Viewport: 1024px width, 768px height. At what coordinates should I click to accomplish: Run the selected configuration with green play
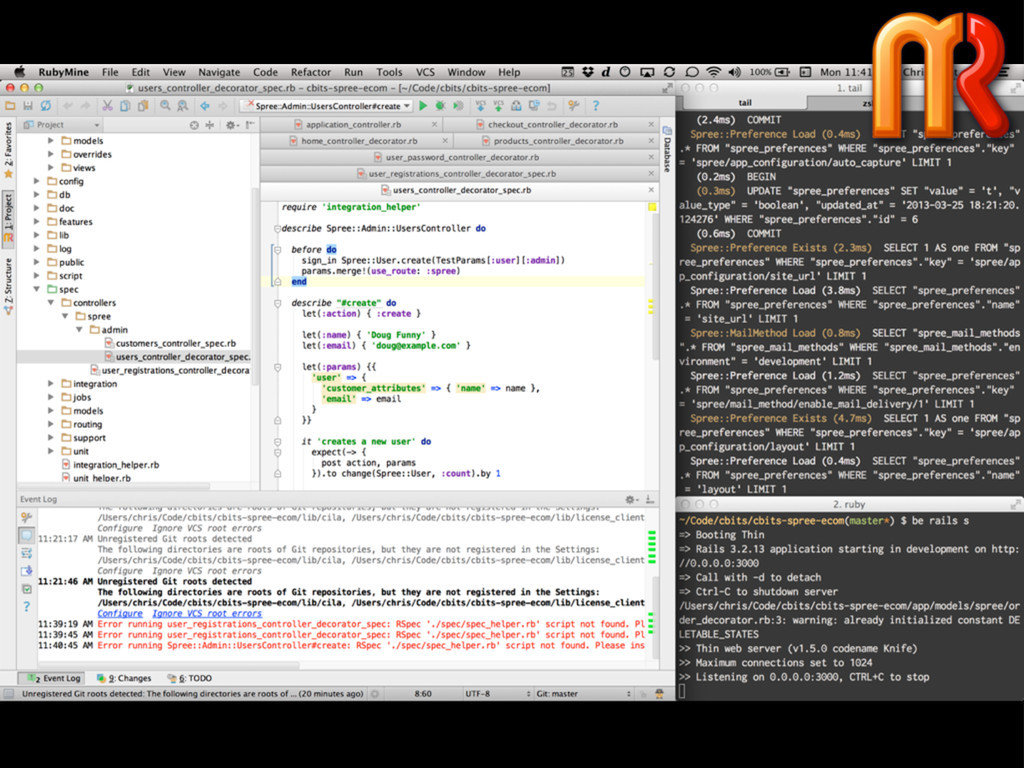[x=423, y=106]
